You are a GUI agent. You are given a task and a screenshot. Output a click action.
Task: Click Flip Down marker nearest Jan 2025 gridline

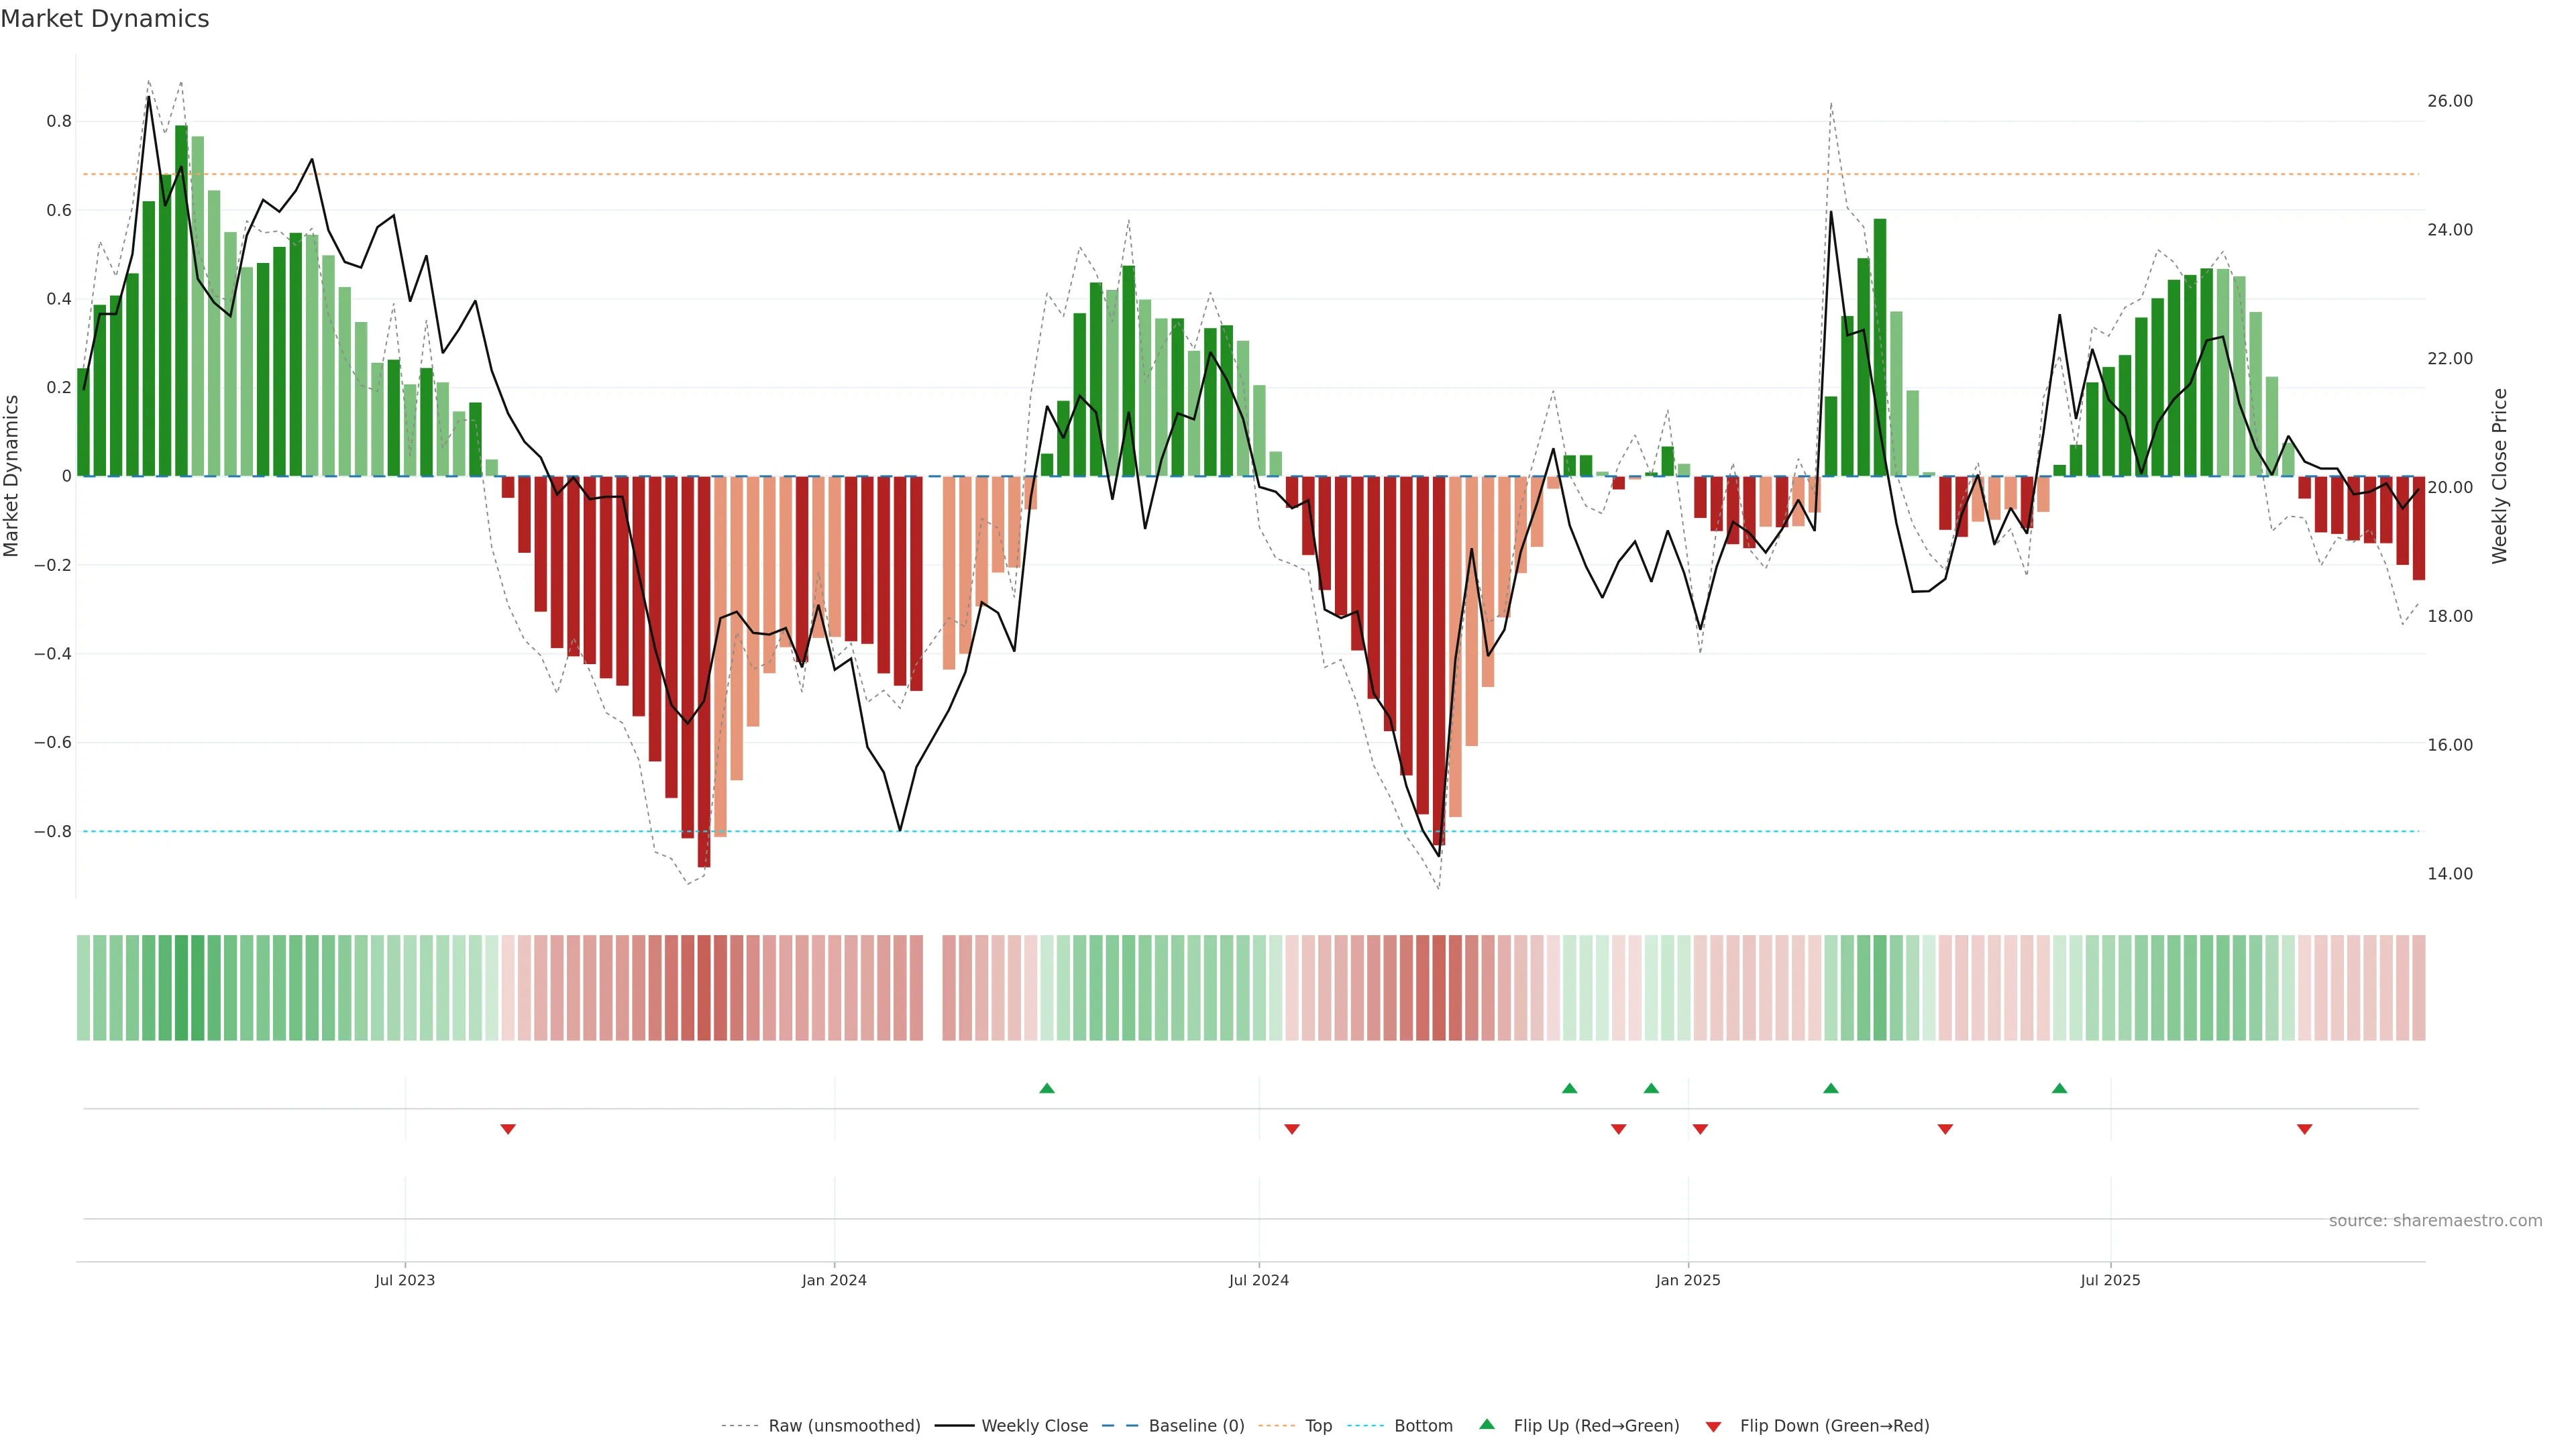point(1700,1129)
